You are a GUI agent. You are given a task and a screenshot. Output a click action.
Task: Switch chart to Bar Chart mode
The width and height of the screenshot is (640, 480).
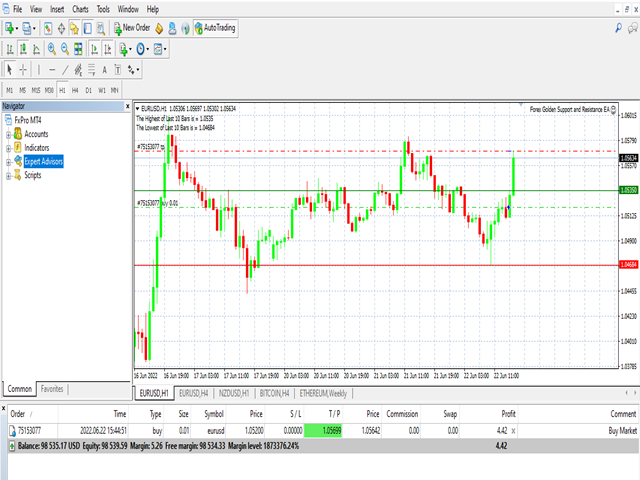point(10,49)
